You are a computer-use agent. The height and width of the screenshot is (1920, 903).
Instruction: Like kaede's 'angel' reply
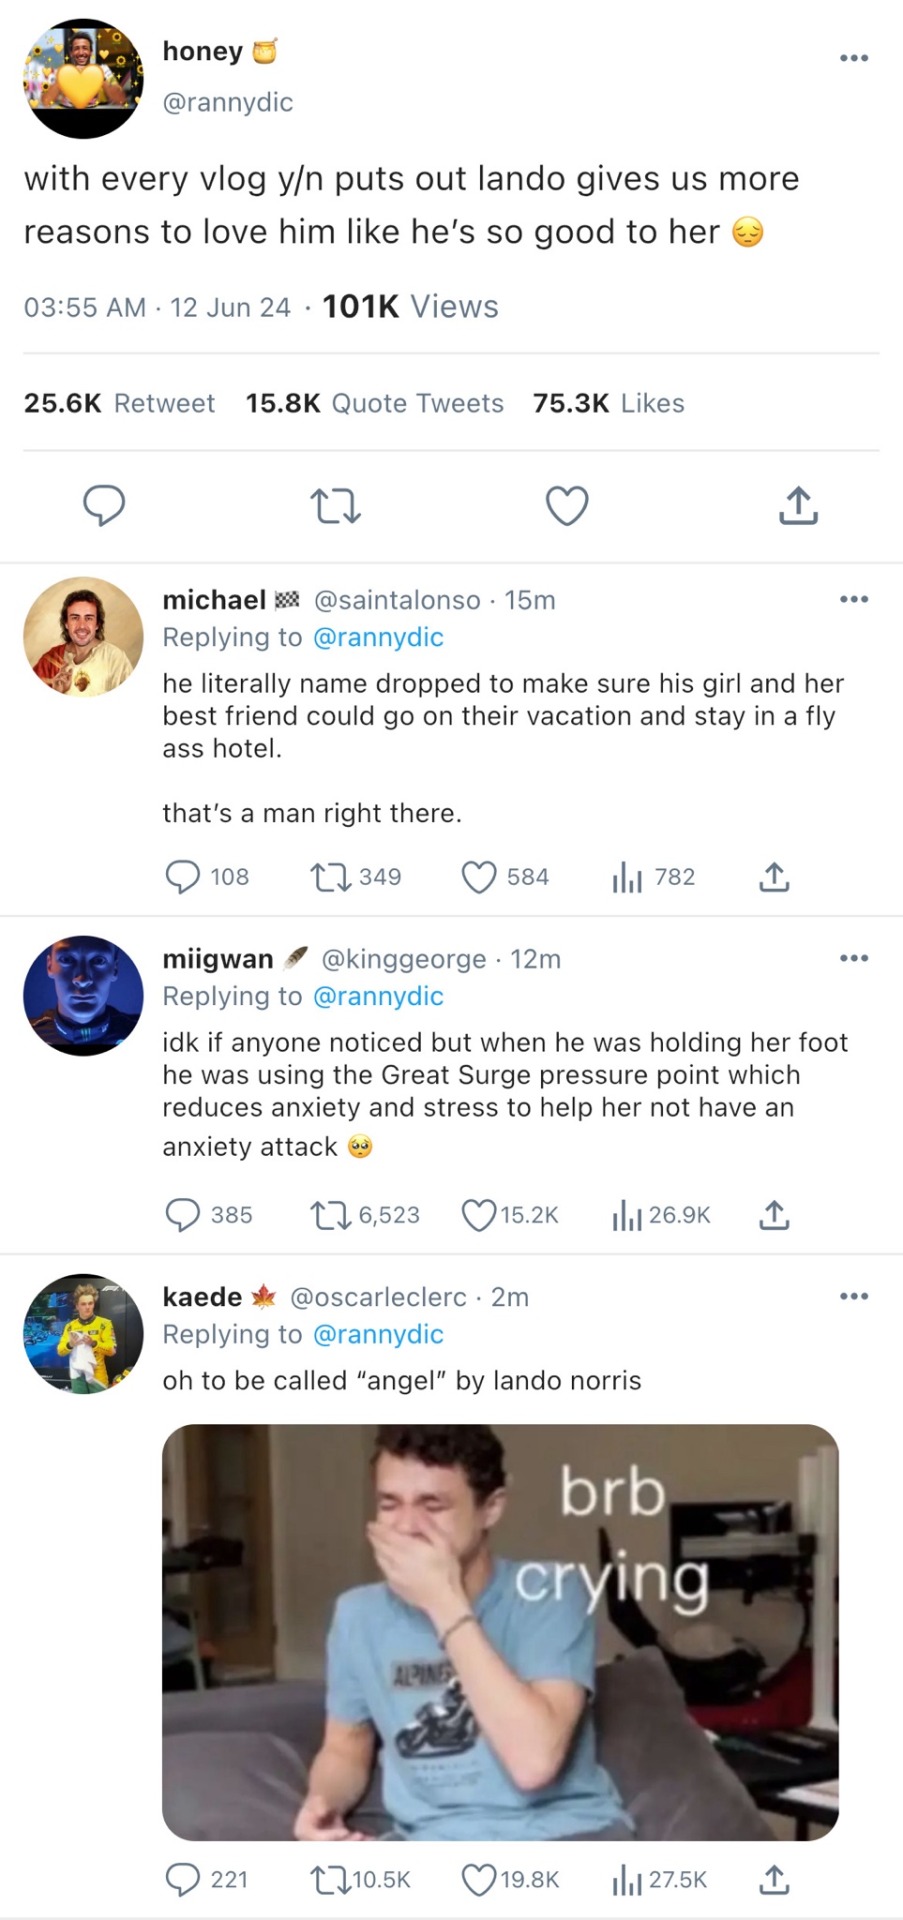pos(479,1879)
